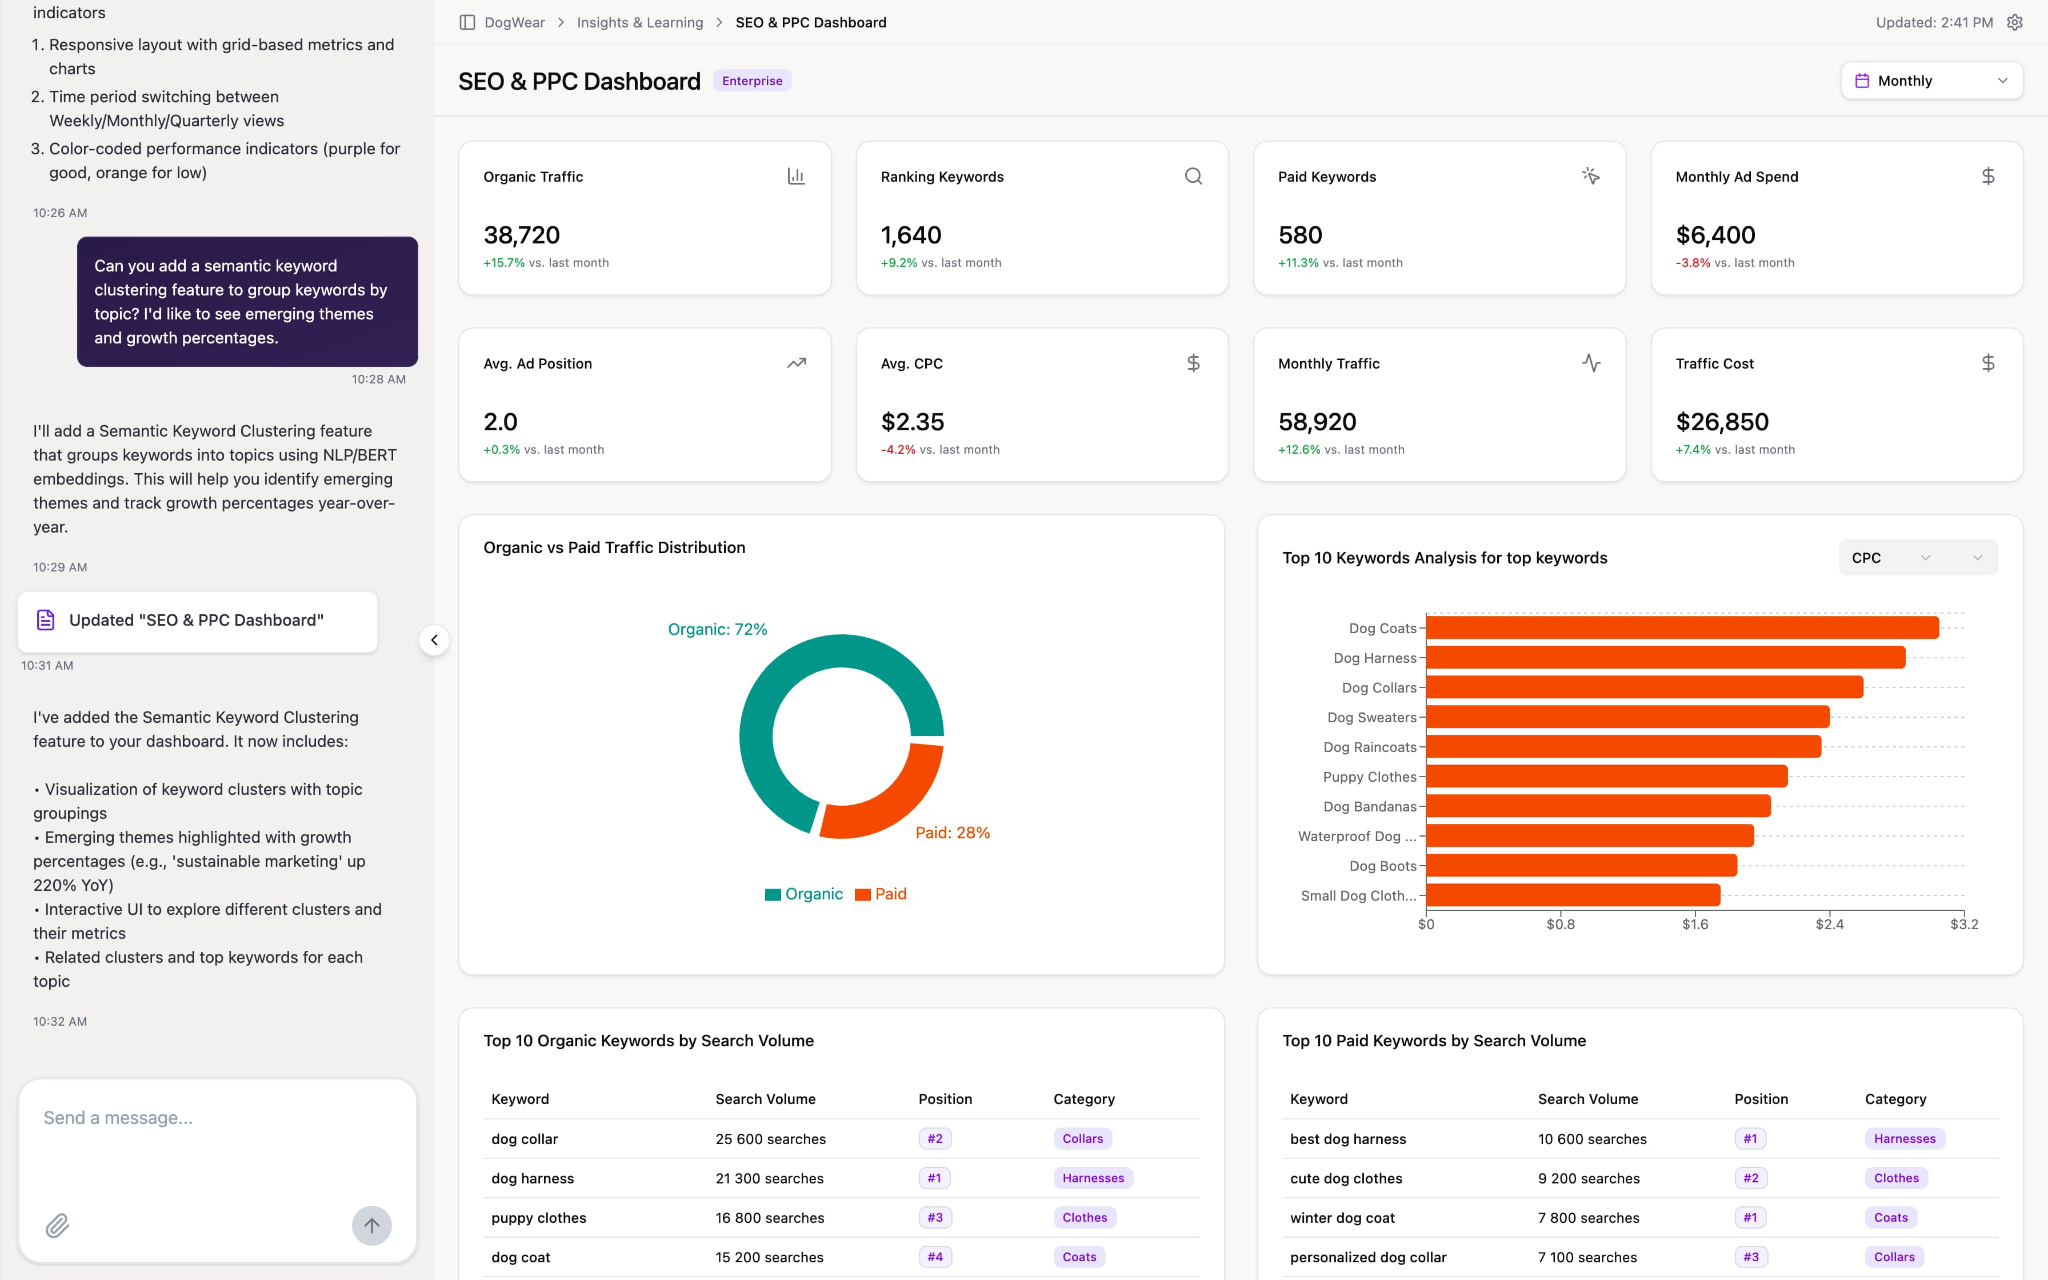Click the send message arrow button
Image resolution: width=2048 pixels, height=1280 pixels.
click(371, 1225)
